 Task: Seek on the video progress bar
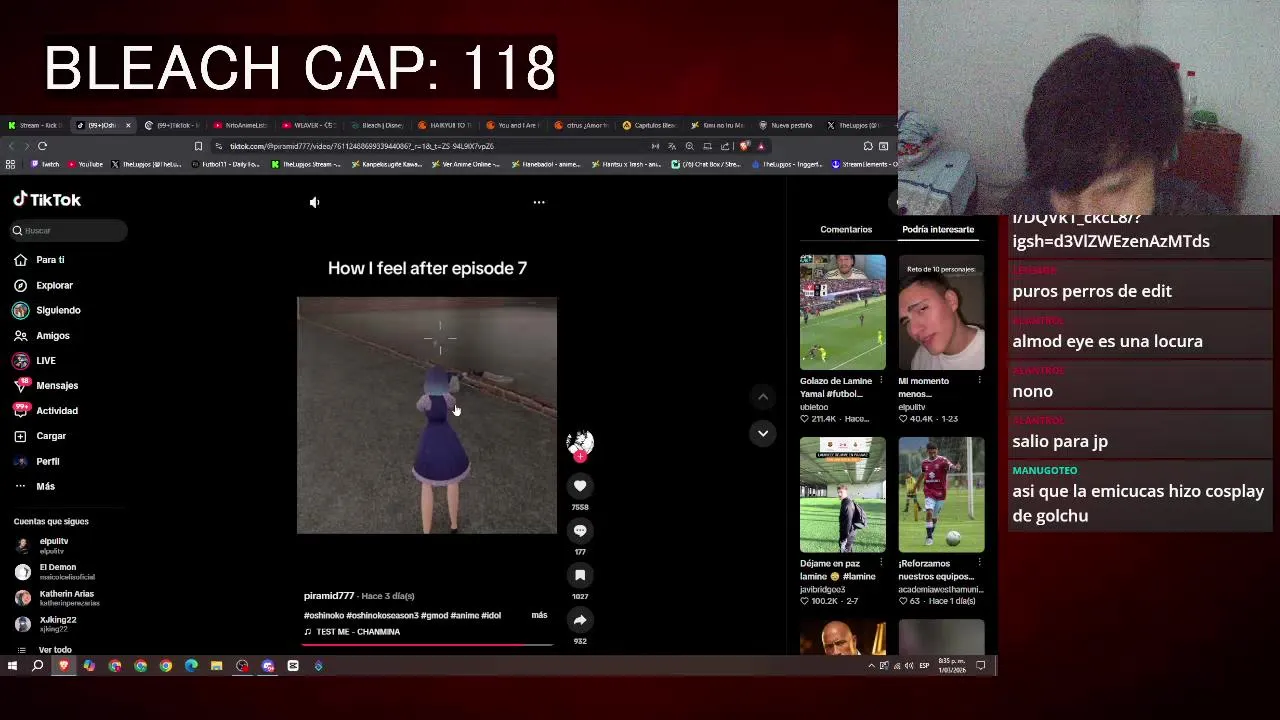pos(427,645)
